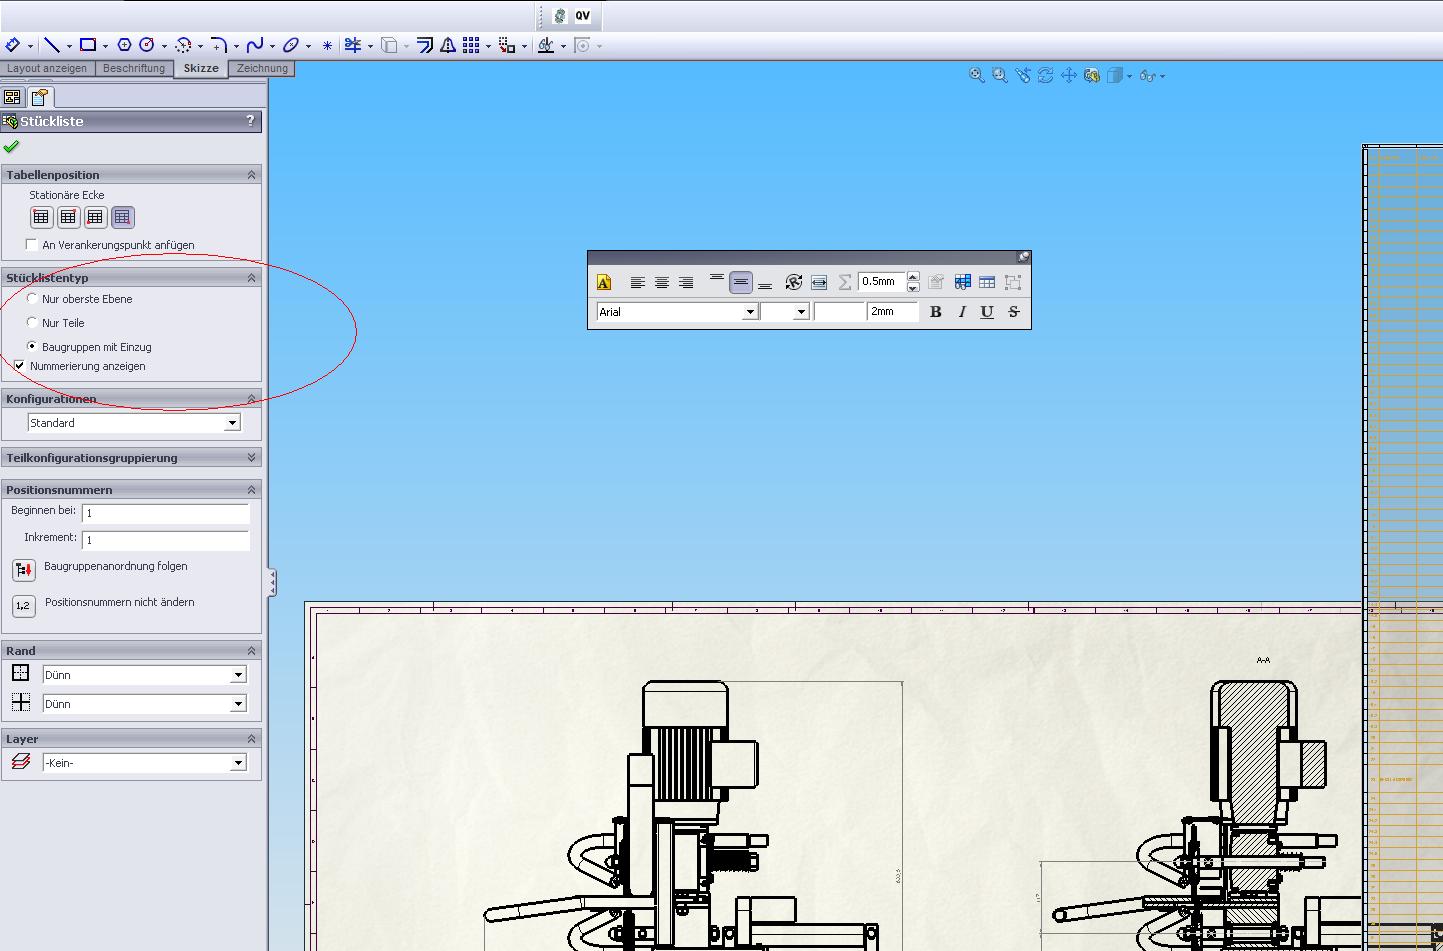
Task: Select the rectangle sketch tool
Action: [88, 45]
